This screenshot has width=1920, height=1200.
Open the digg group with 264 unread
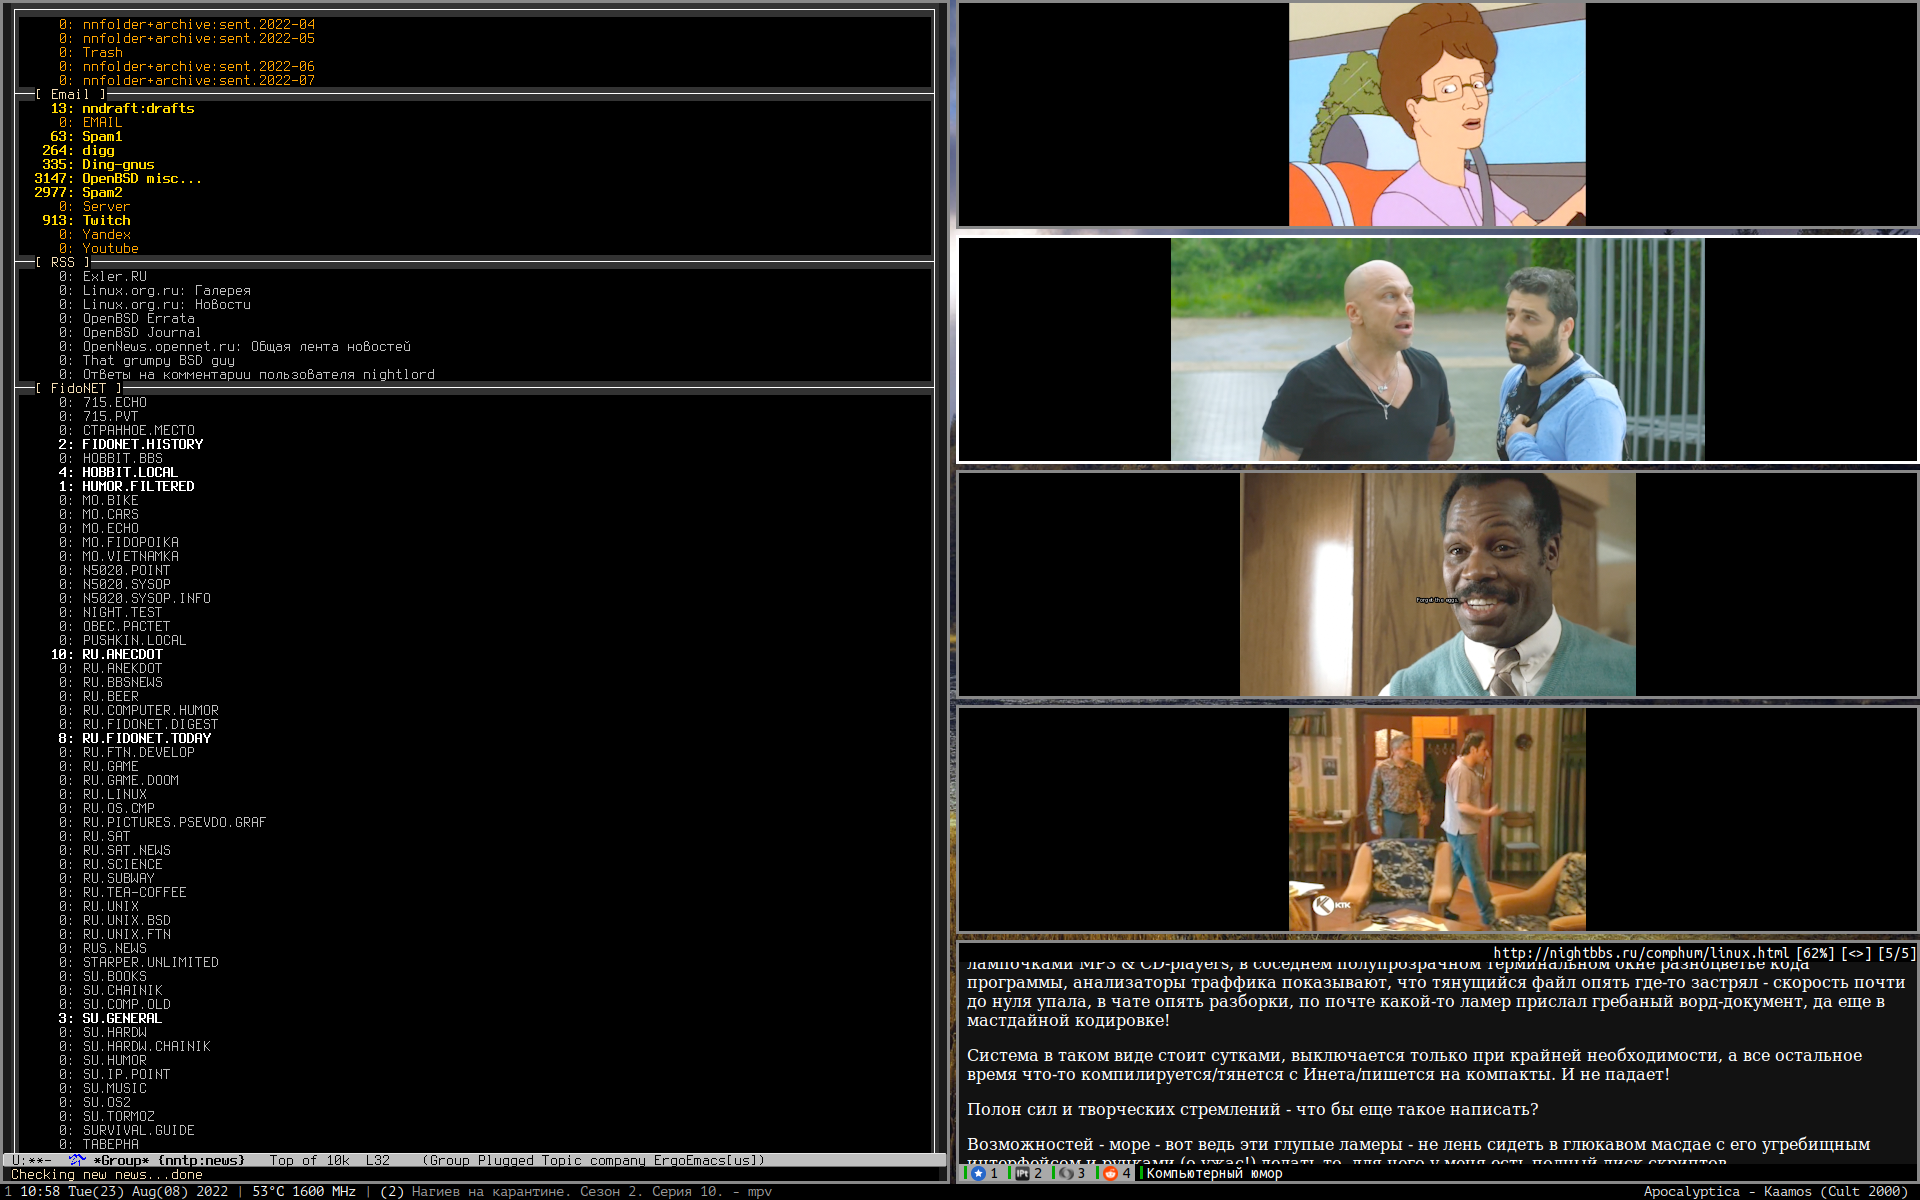coord(98,150)
